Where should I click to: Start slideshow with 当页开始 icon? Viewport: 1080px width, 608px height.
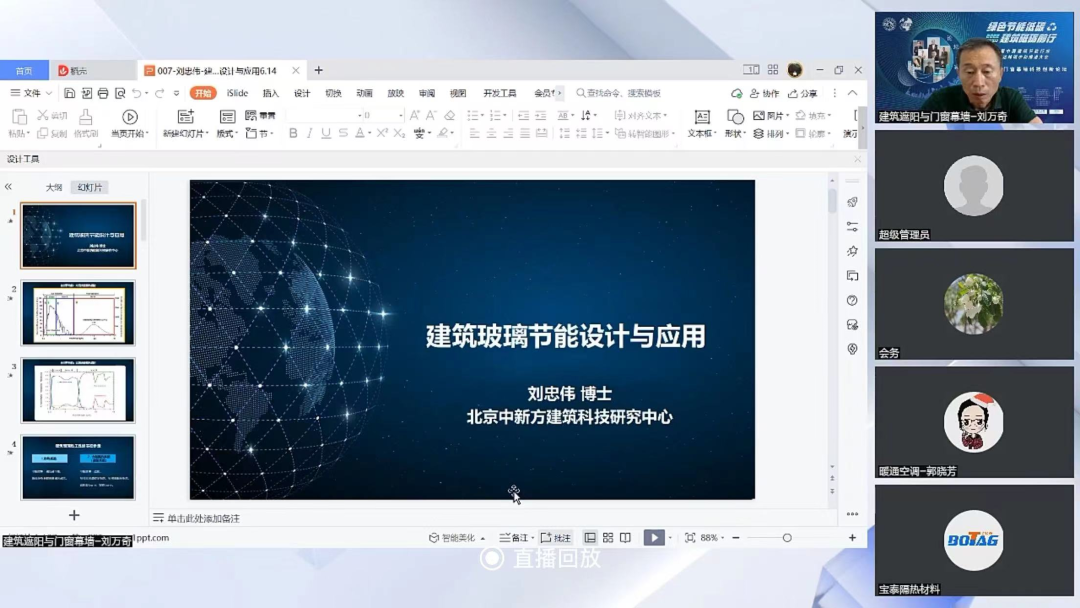[x=129, y=117]
